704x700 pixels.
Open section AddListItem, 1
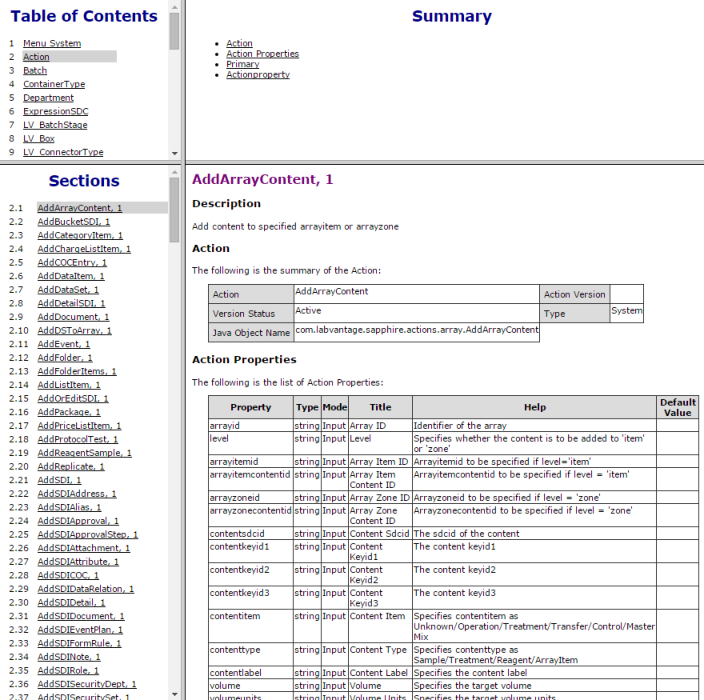(69, 385)
